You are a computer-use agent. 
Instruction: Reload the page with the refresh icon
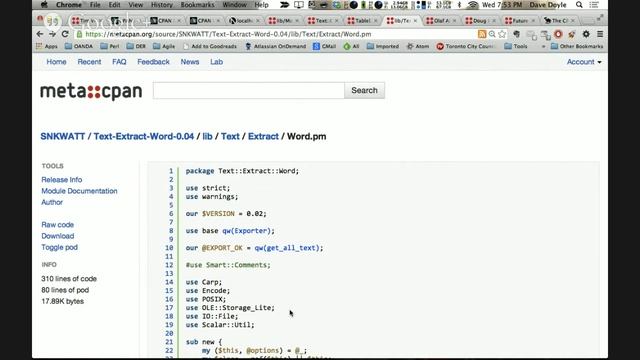click(x=65, y=34)
